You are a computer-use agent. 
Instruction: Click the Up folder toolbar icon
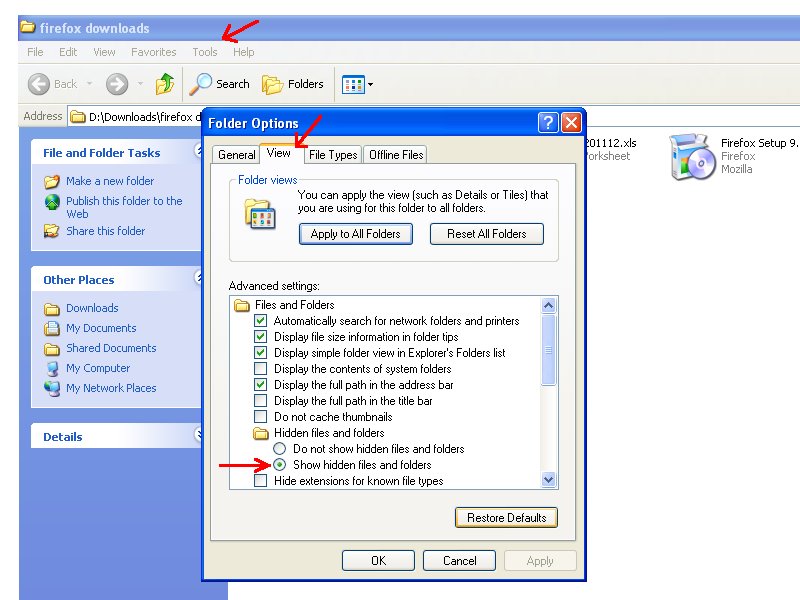point(165,85)
